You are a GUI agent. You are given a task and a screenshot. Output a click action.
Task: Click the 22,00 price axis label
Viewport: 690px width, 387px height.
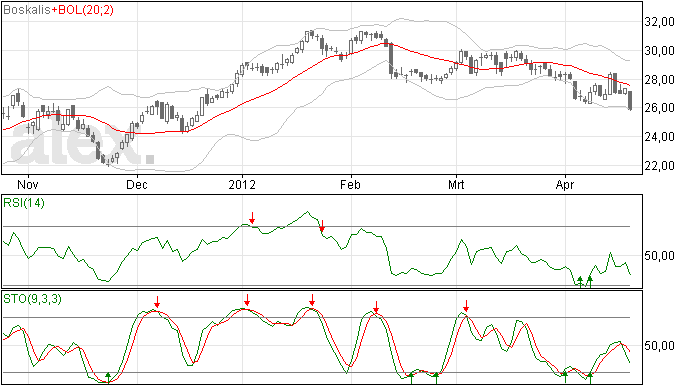660,166
